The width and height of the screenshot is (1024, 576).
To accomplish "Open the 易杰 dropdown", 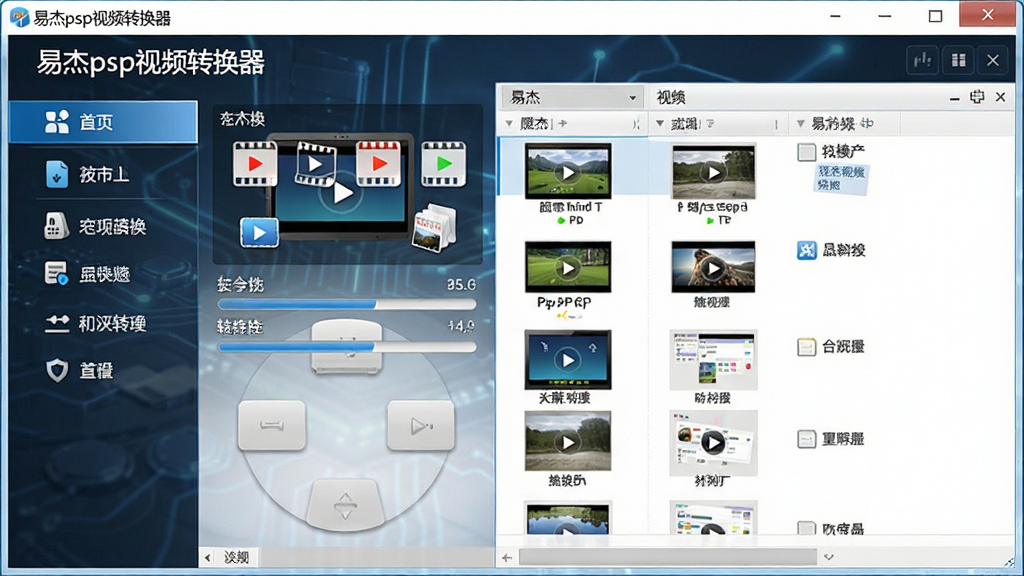I will coord(572,98).
